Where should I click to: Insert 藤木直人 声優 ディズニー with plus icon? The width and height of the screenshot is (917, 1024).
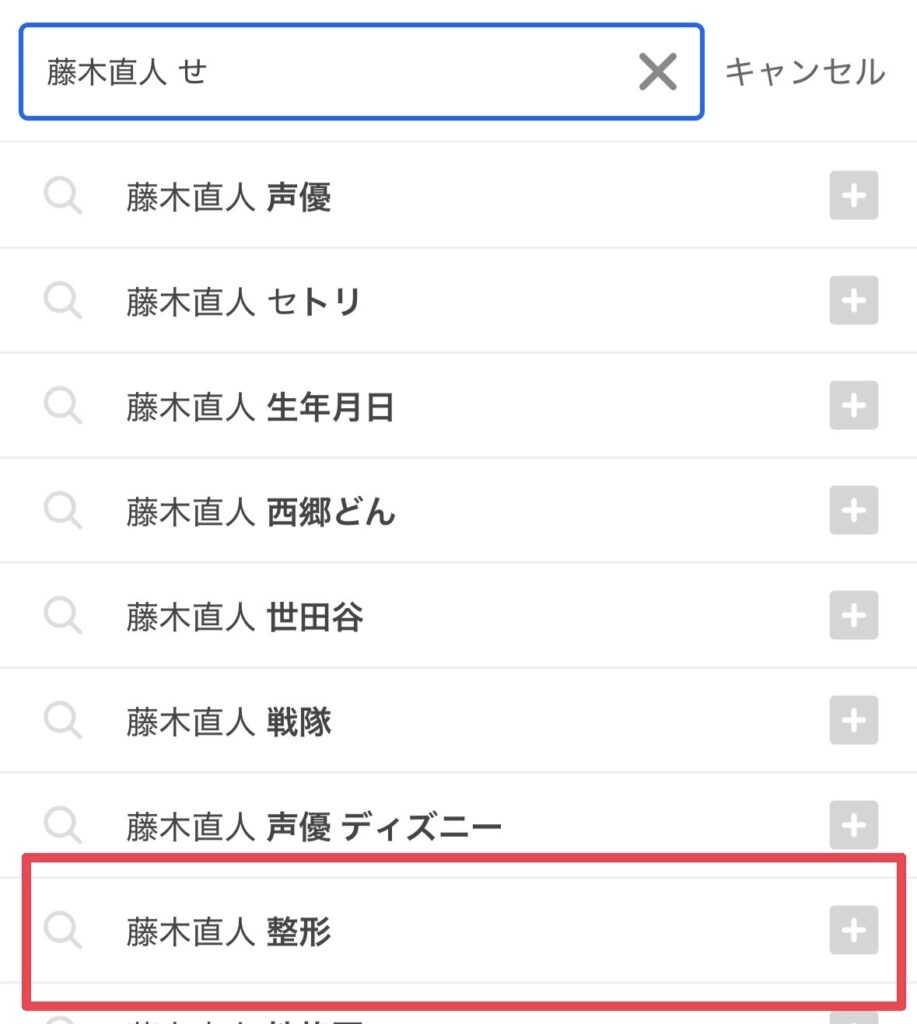[x=854, y=825]
